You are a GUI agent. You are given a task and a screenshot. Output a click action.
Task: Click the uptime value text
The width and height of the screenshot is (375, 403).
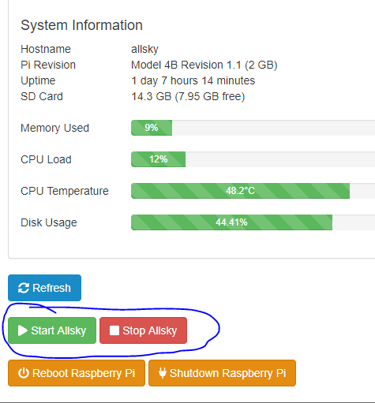coord(193,81)
